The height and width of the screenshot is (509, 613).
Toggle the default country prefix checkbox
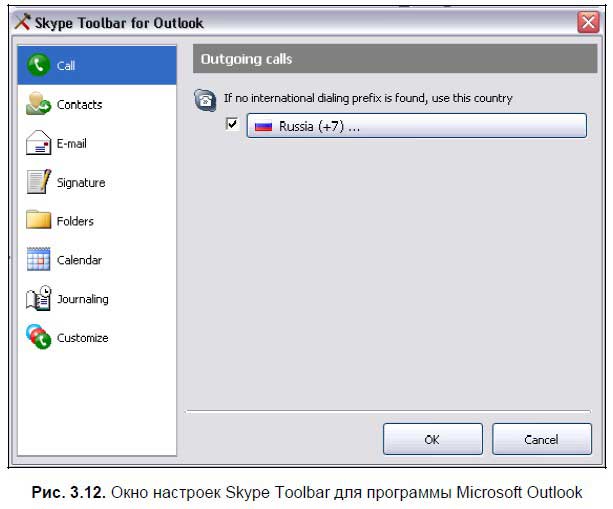click(233, 125)
